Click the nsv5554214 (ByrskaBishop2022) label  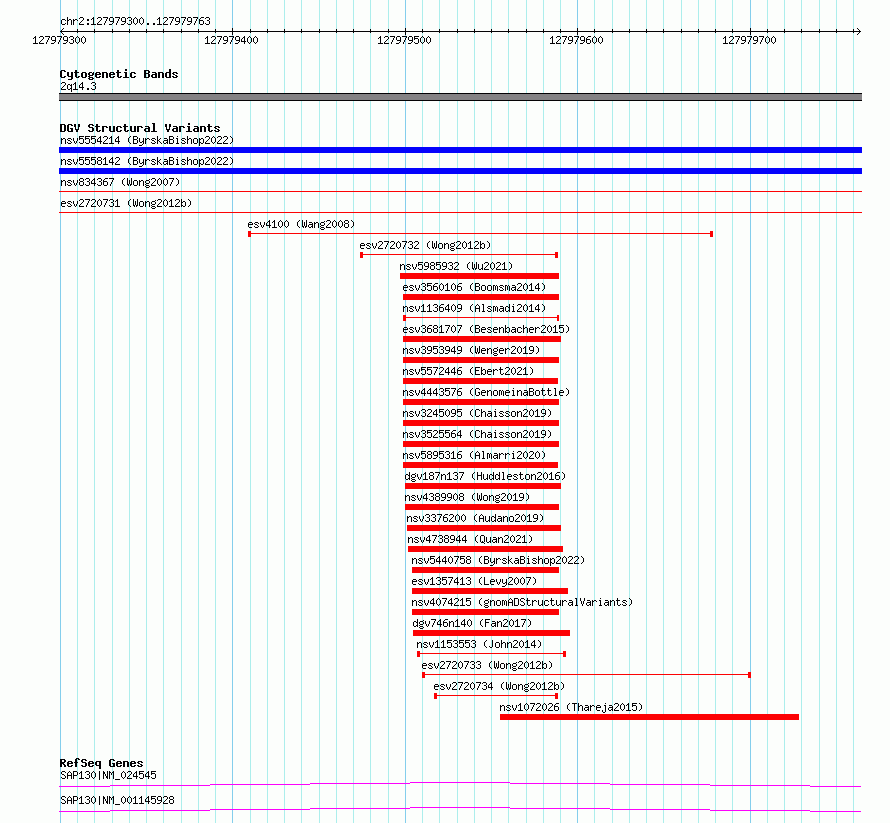147,140
